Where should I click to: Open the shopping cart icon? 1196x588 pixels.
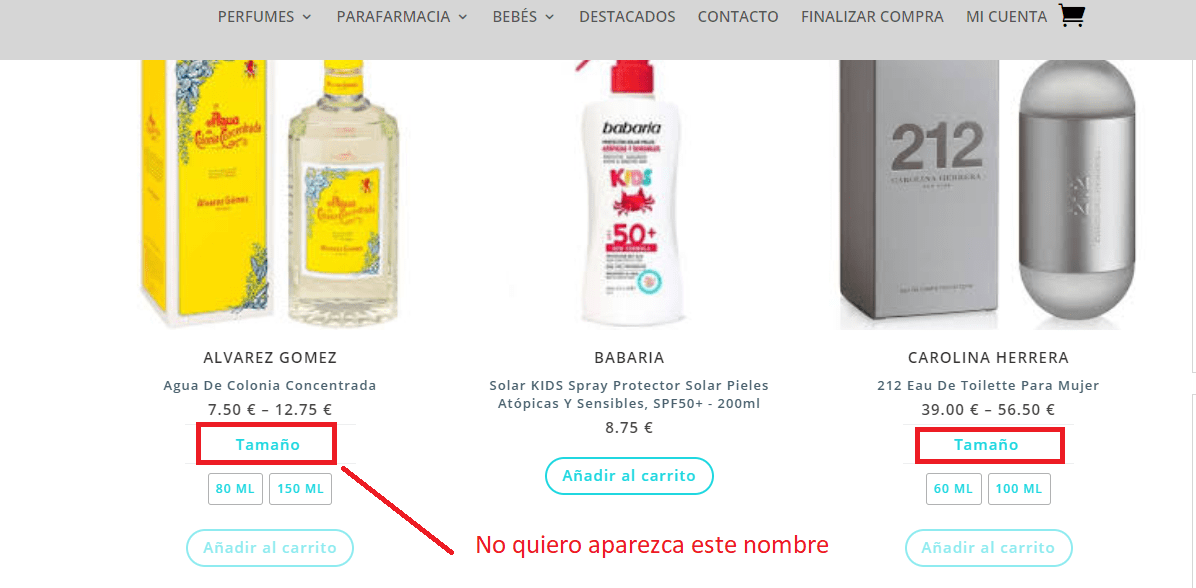pos(1072,15)
